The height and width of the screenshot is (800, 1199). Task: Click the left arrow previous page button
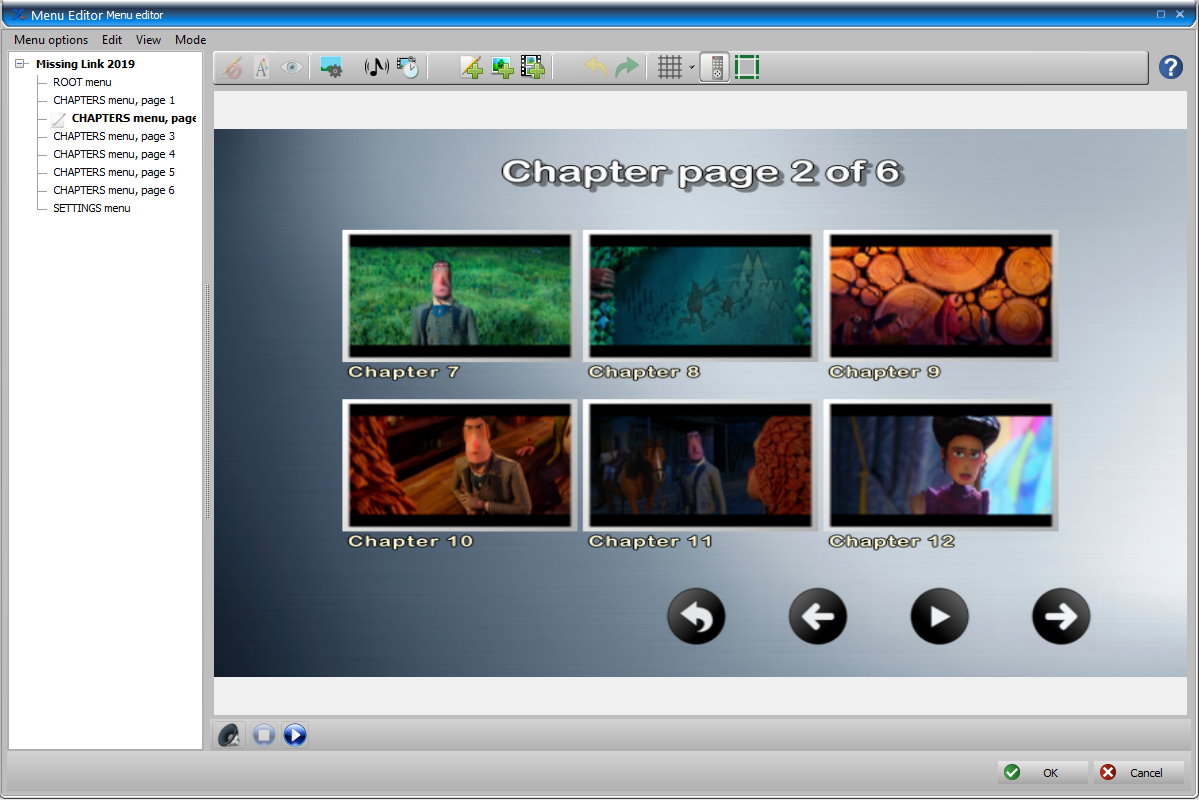[x=817, y=616]
